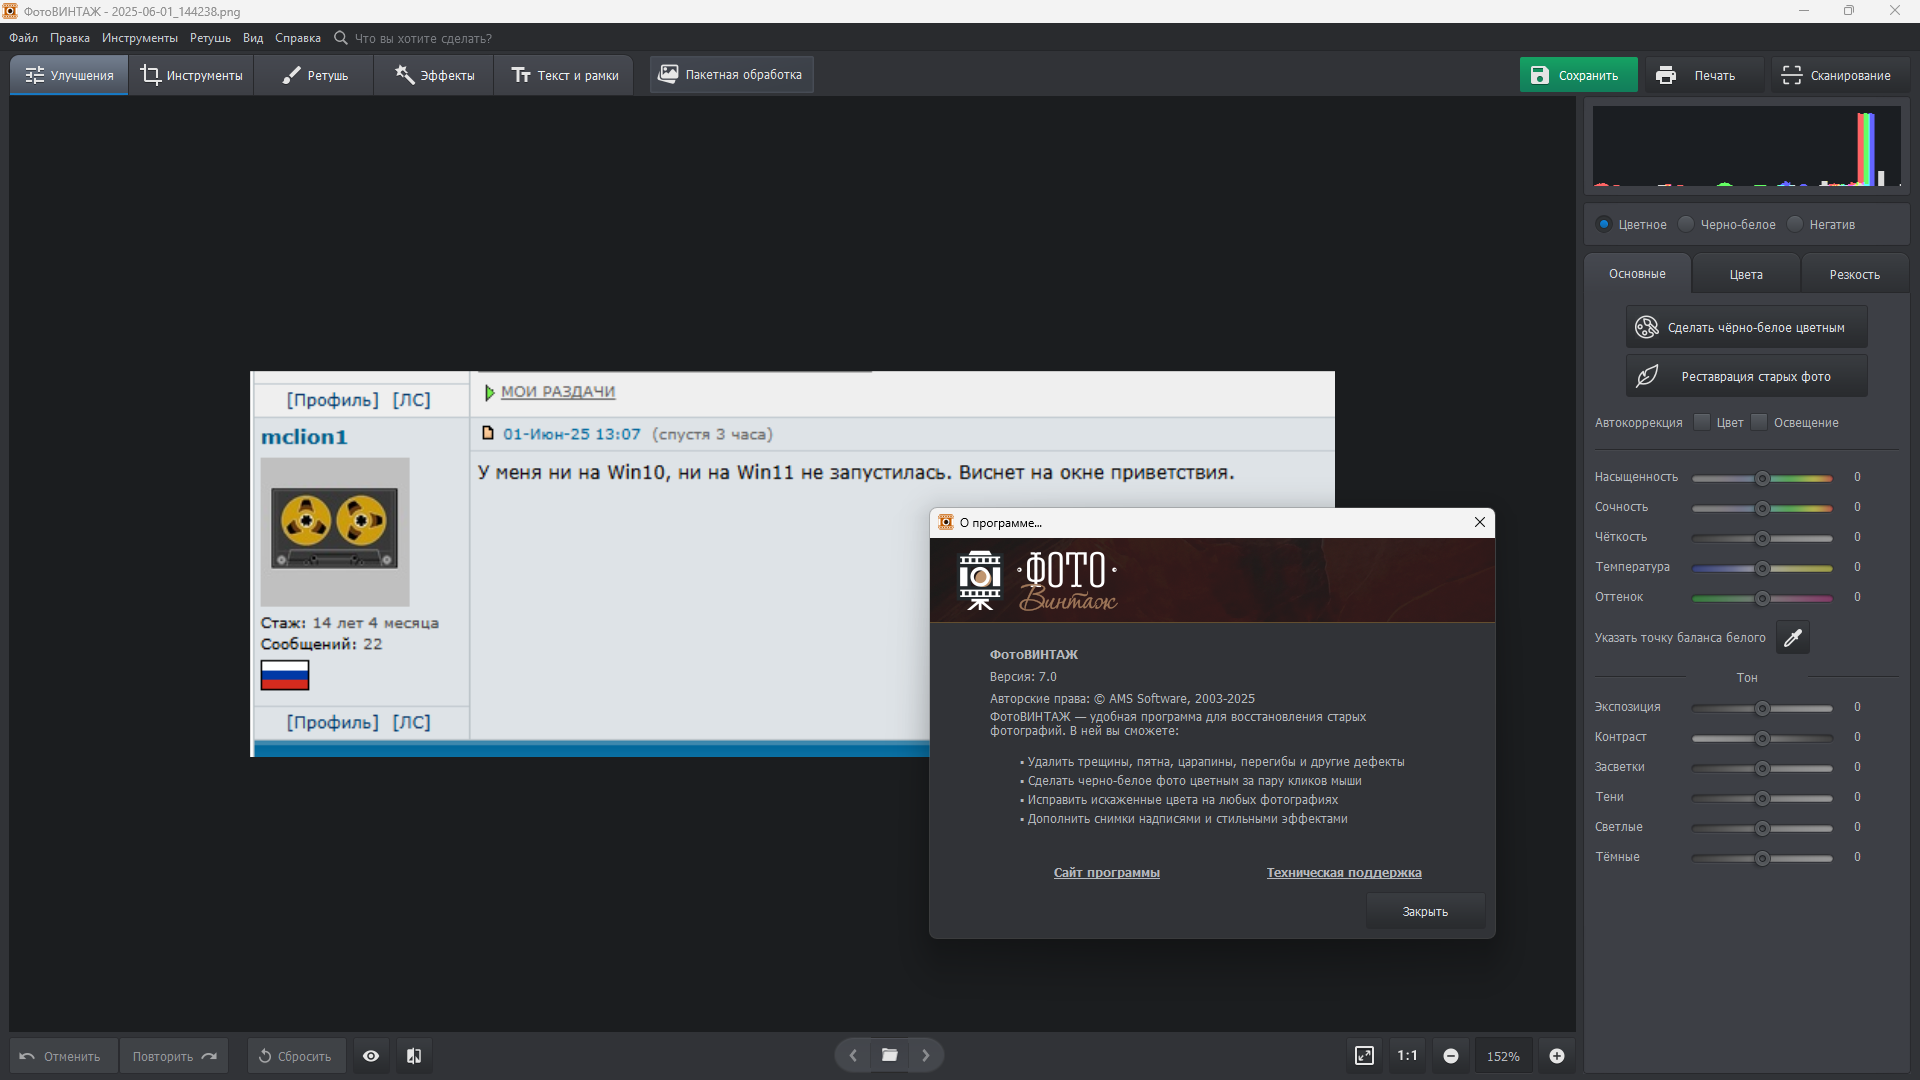The width and height of the screenshot is (1920, 1080).
Task: Adjust the Тени slider
Action: [1762, 798]
